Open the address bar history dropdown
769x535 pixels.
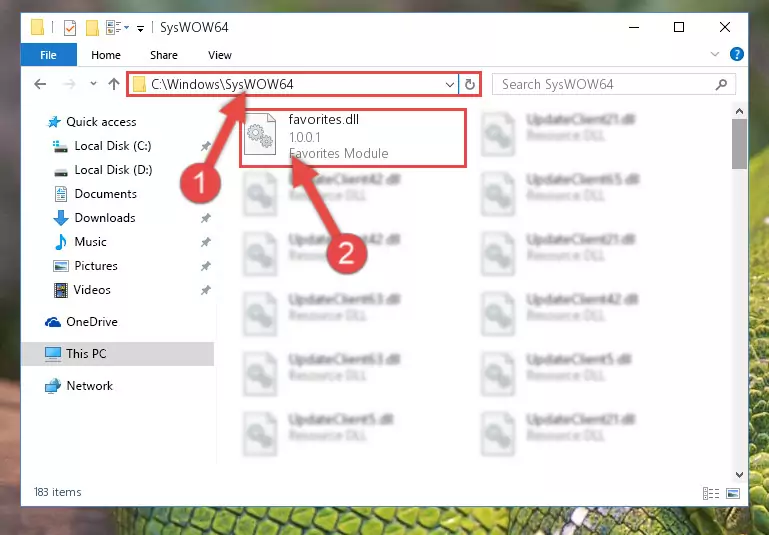coord(449,85)
